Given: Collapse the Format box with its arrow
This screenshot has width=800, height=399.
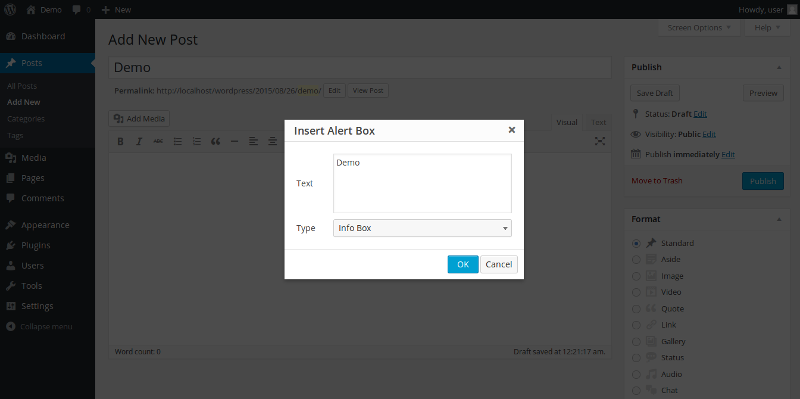Looking at the screenshot, I should [x=779, y=219].
